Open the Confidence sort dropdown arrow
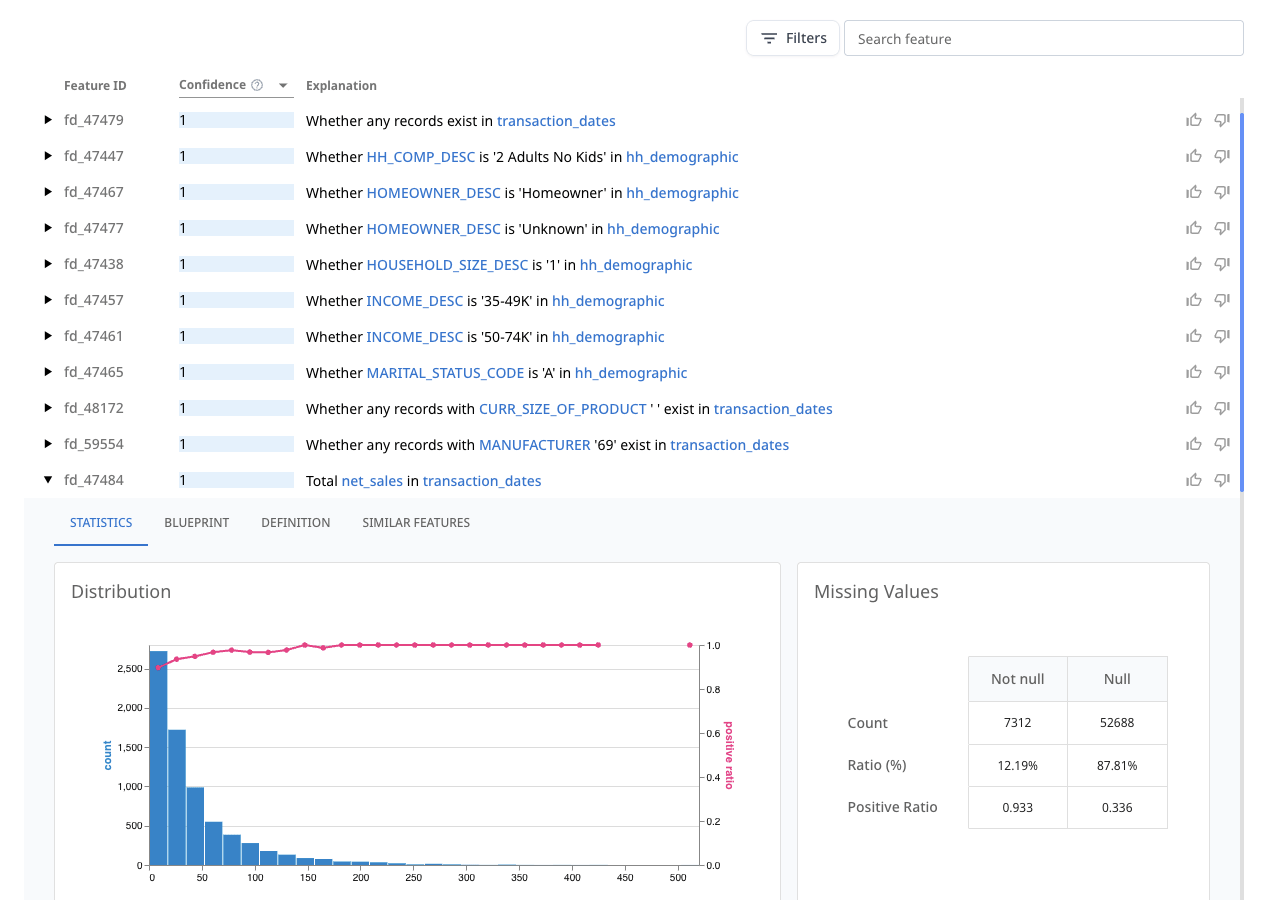This screenshot has width=1268, height=924. click(x=284, y=85)
